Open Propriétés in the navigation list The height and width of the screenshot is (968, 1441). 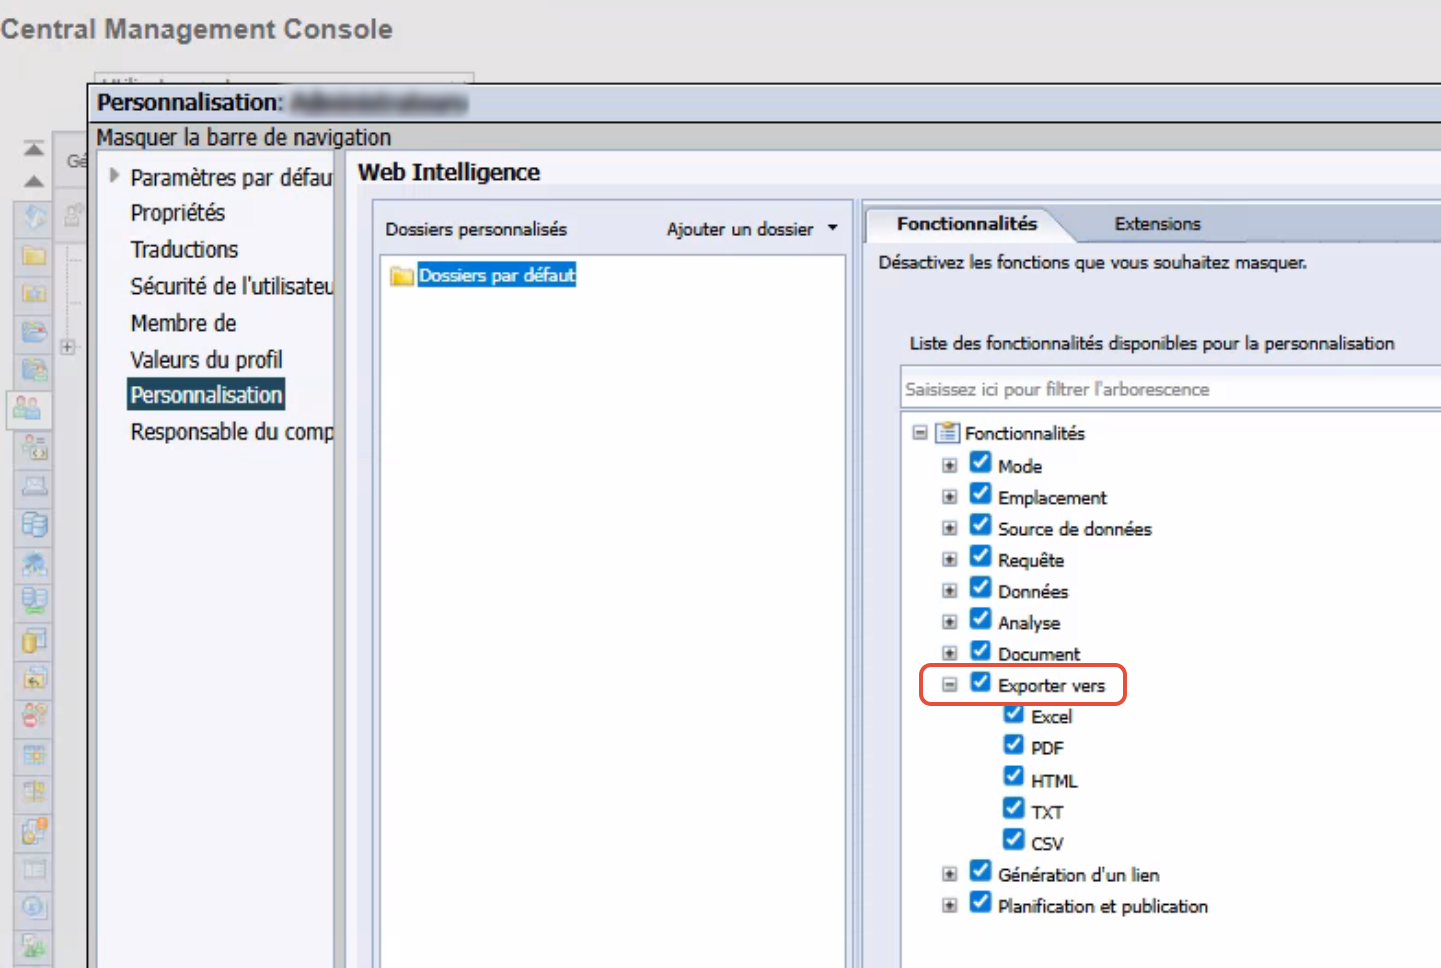[x=178, y=213]
